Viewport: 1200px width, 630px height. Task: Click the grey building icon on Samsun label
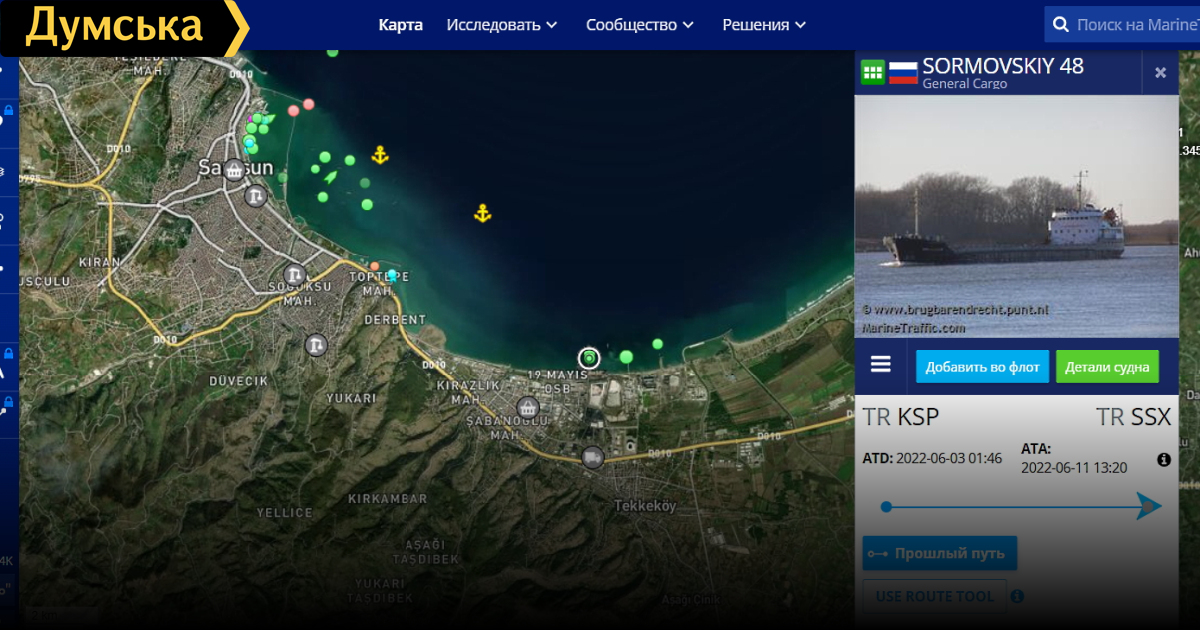(235, 170)
